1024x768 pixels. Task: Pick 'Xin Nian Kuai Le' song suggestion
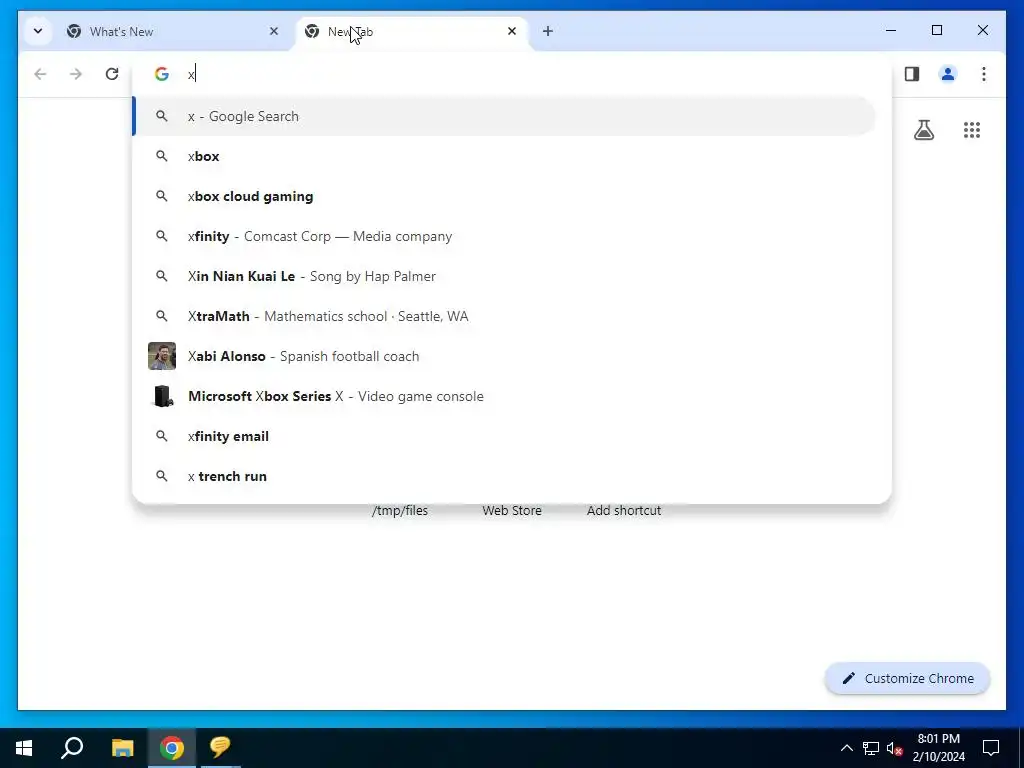point(504,276)
